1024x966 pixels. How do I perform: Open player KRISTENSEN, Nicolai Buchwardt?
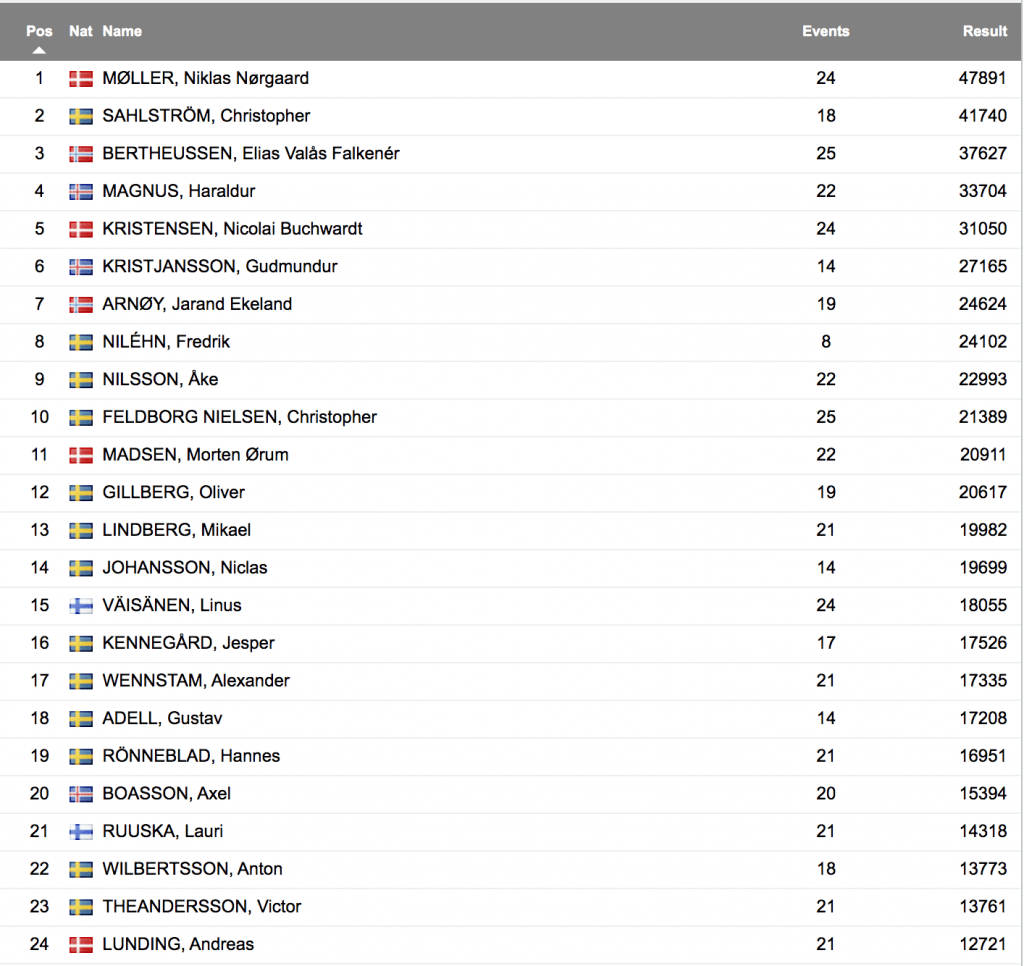[232, 229]
